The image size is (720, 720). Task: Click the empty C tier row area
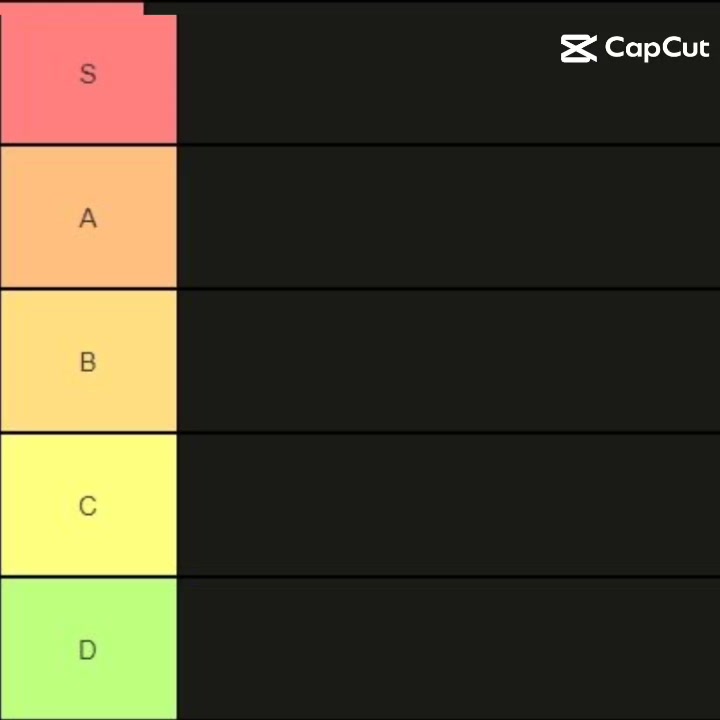[x=449, y=505]
